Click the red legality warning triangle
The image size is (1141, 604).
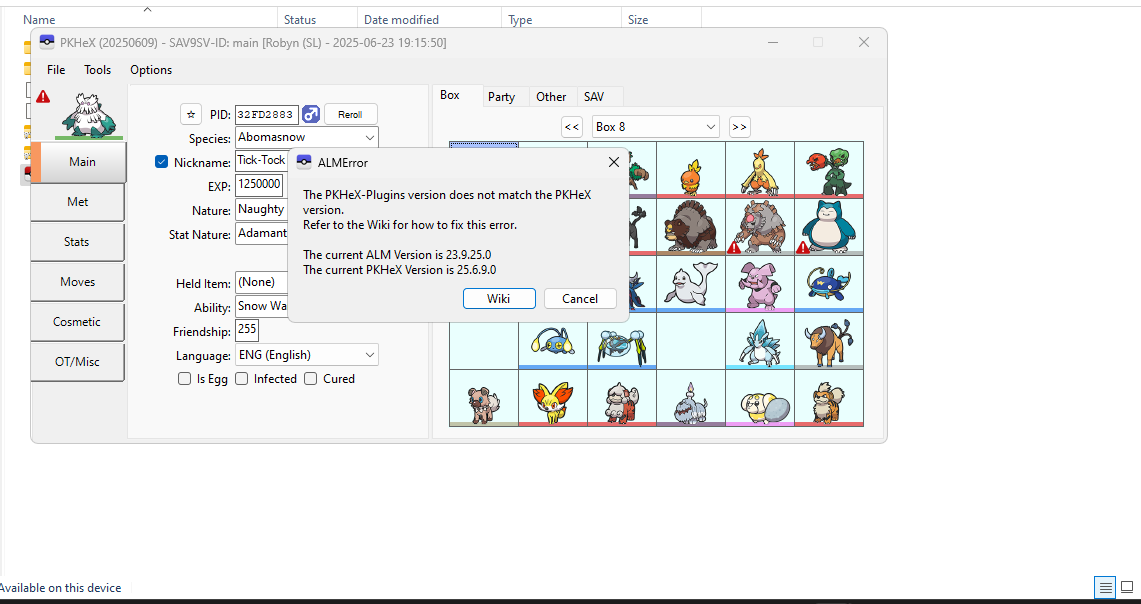(43, 97)
